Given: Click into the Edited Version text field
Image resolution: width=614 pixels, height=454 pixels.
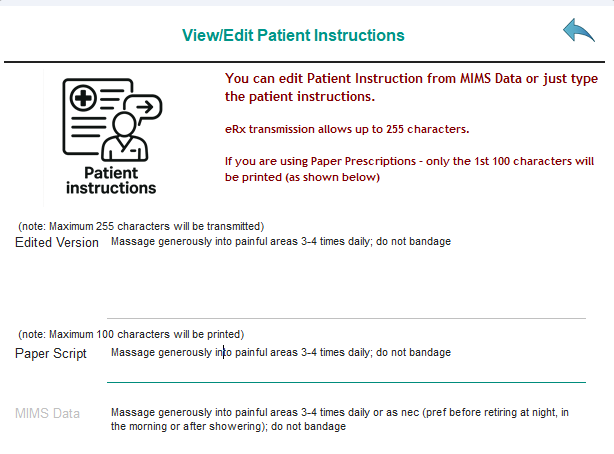Looking at the screenshot, I should pyautogui.click(x=346, y=276).
